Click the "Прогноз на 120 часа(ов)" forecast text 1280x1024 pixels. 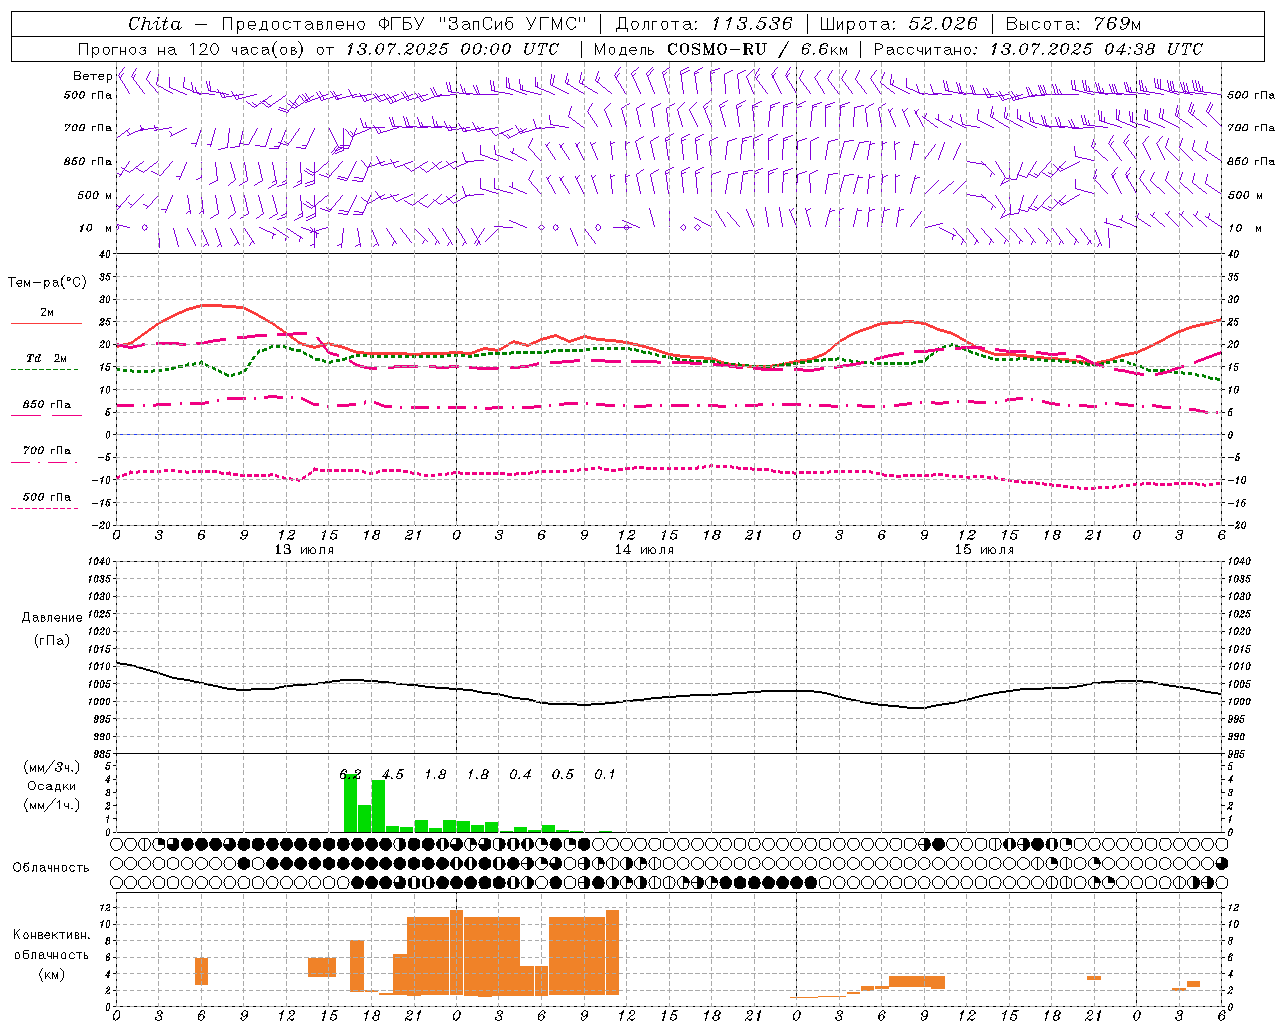point(192,49)
